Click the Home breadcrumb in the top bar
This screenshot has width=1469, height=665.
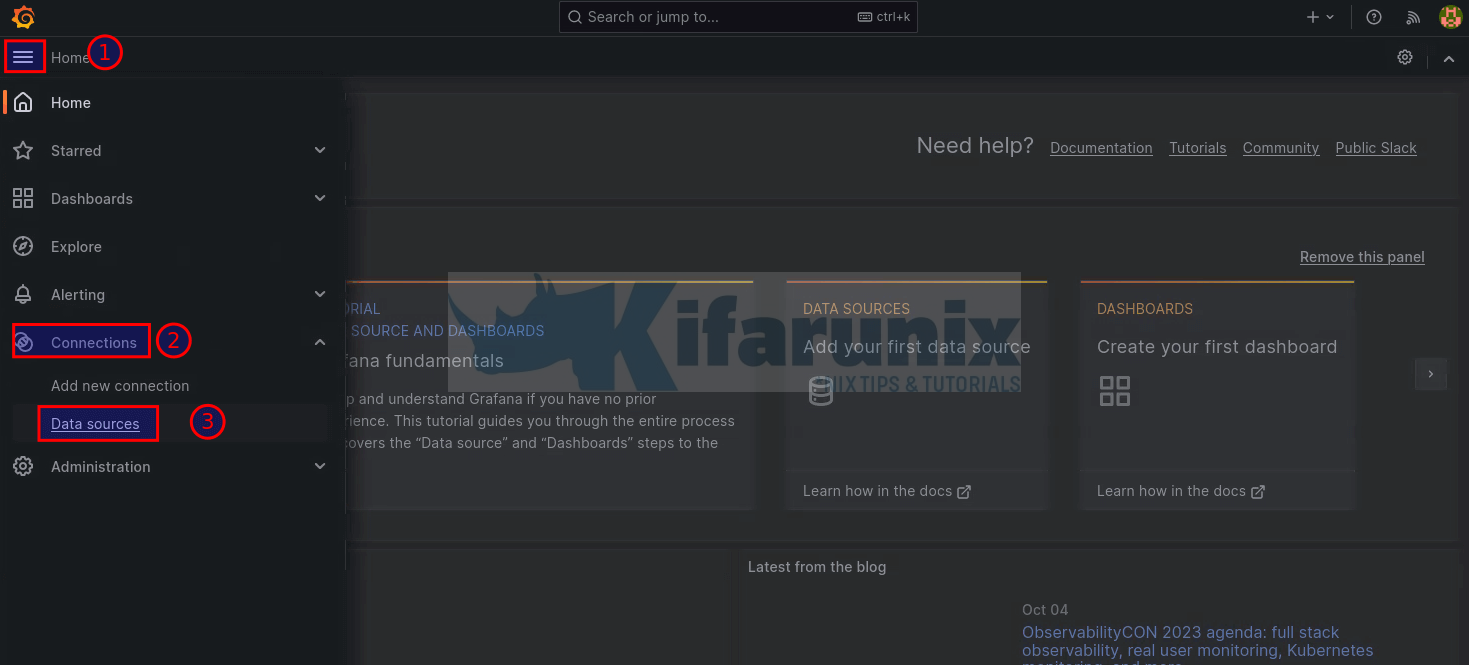69,58
